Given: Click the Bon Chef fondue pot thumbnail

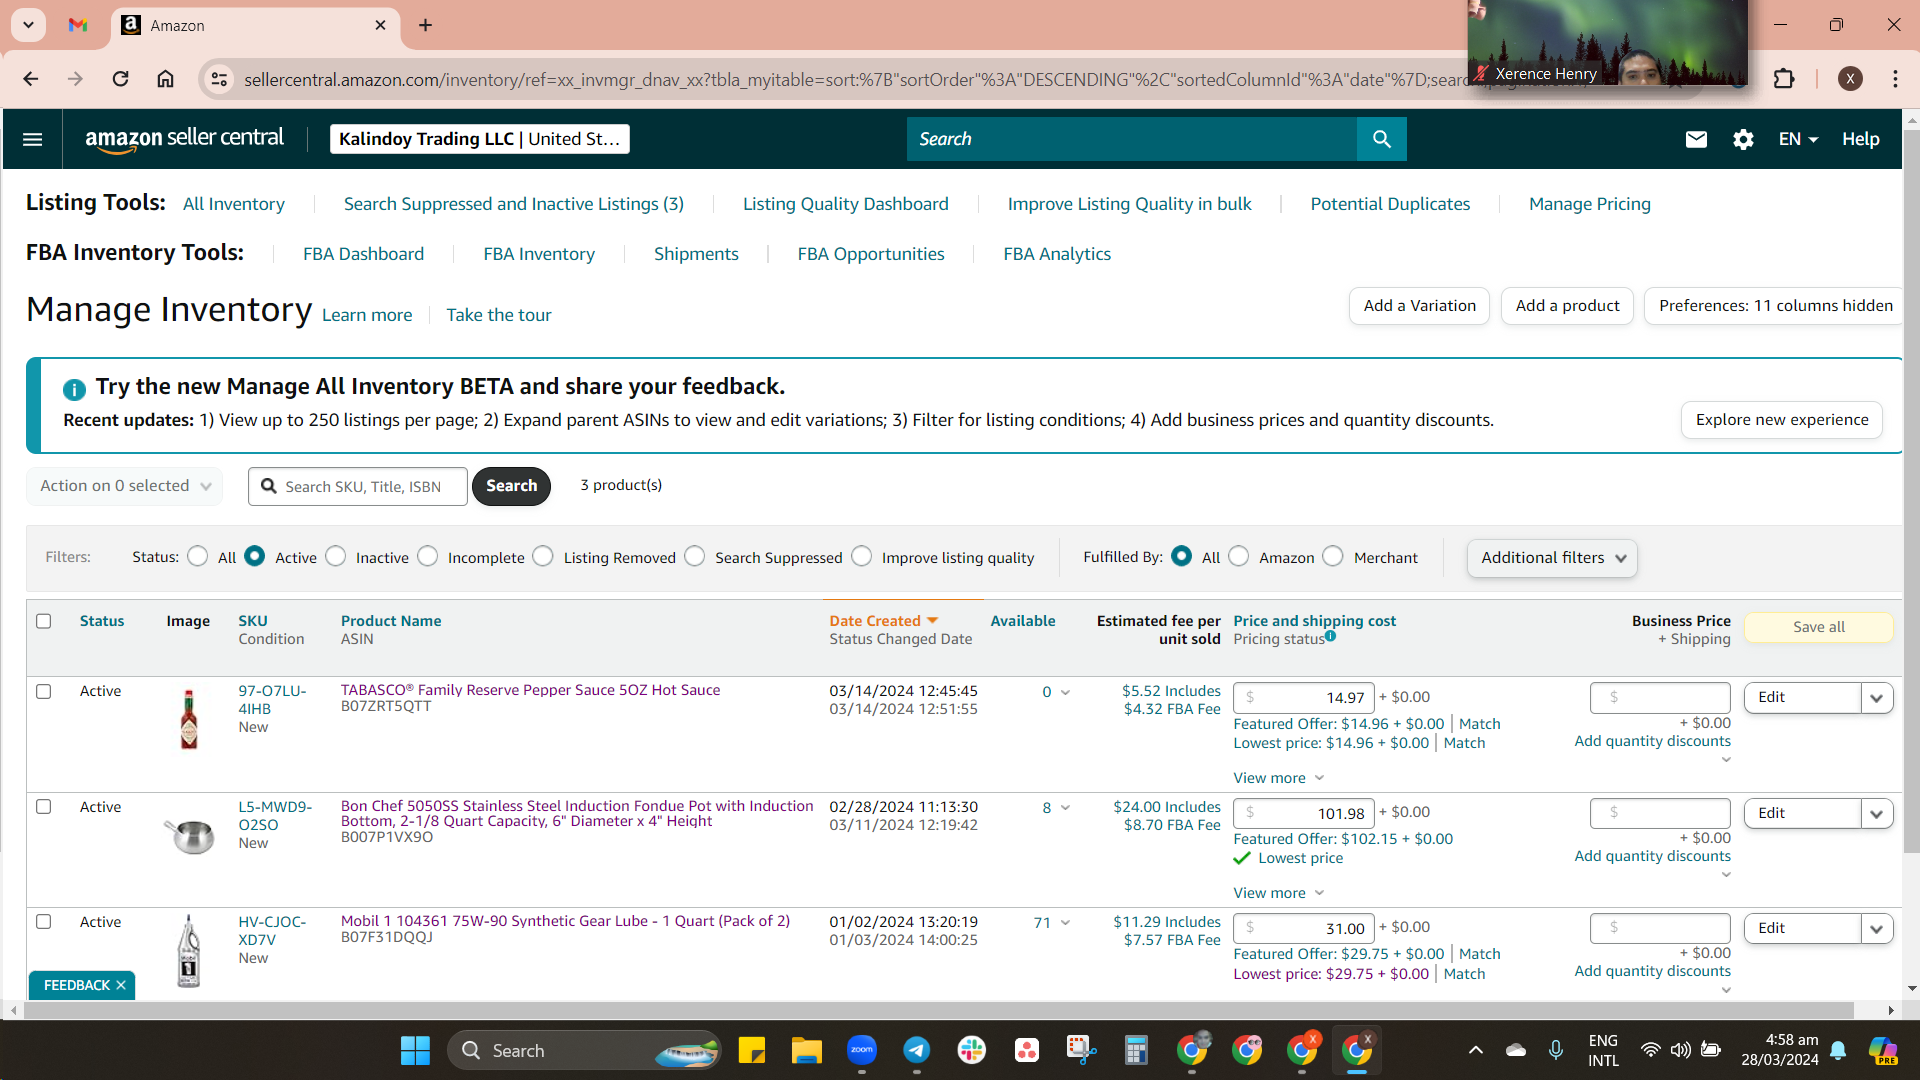Looking at the screenshot, I should coord(189,835).
